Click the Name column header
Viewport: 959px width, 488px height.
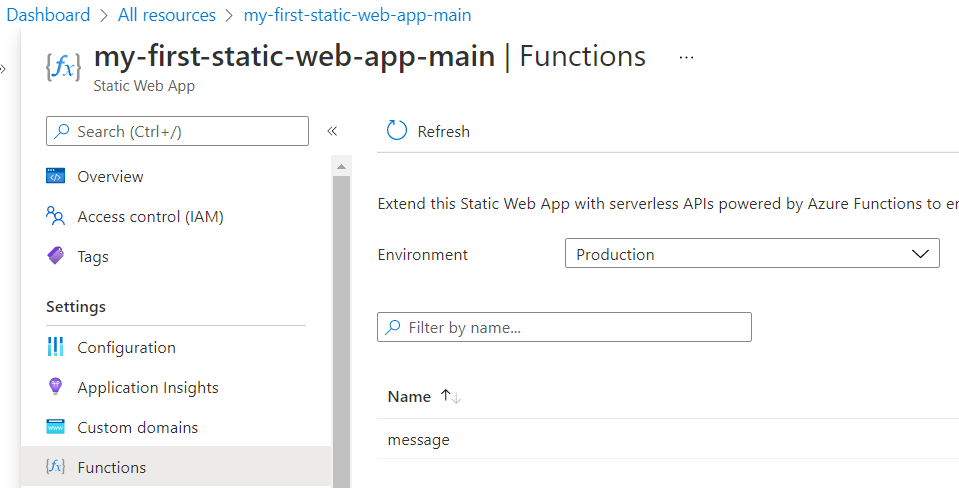[x=409, y=396]
